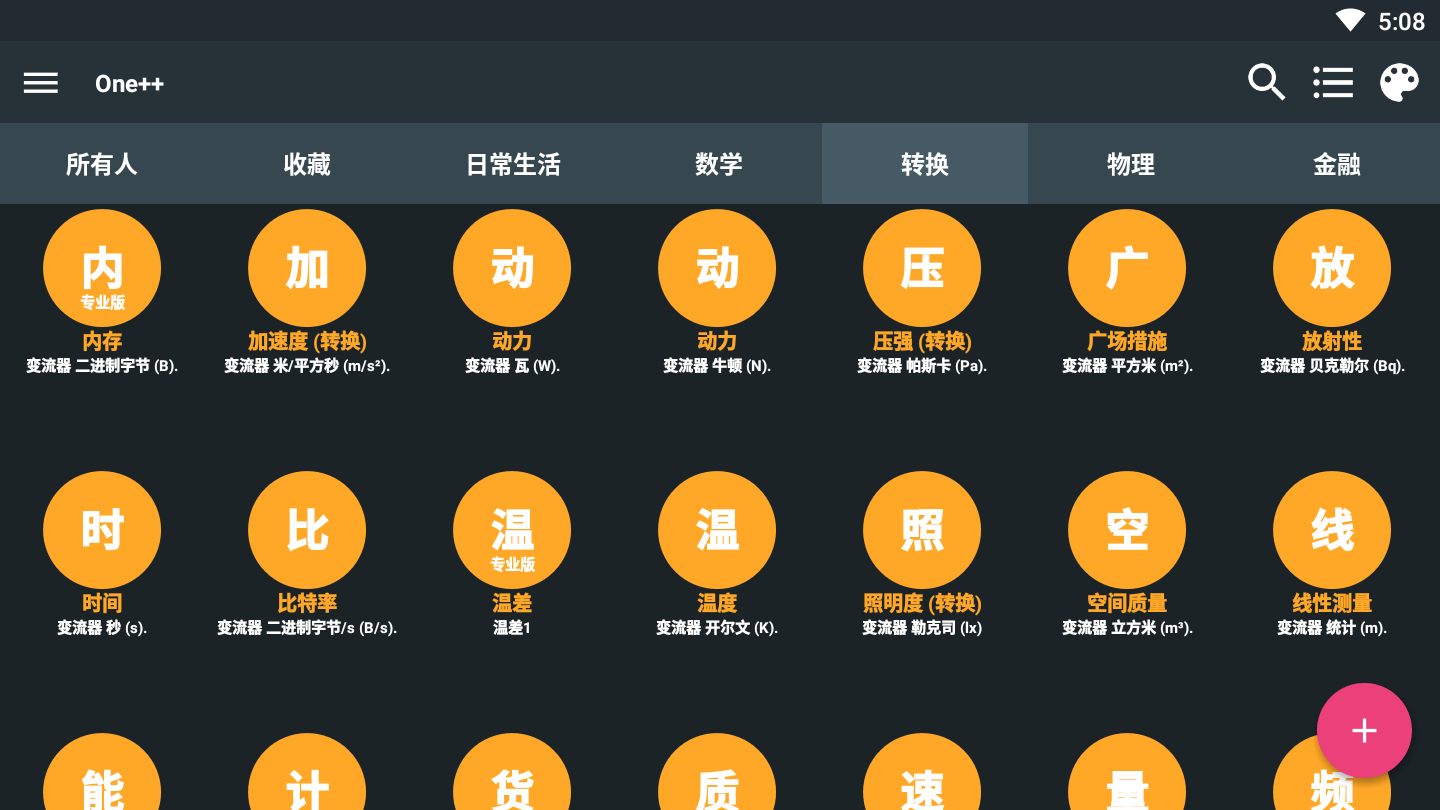Open the 计 circle icon
This screenshot has width=1440, height=810.
tap(307, 772)
